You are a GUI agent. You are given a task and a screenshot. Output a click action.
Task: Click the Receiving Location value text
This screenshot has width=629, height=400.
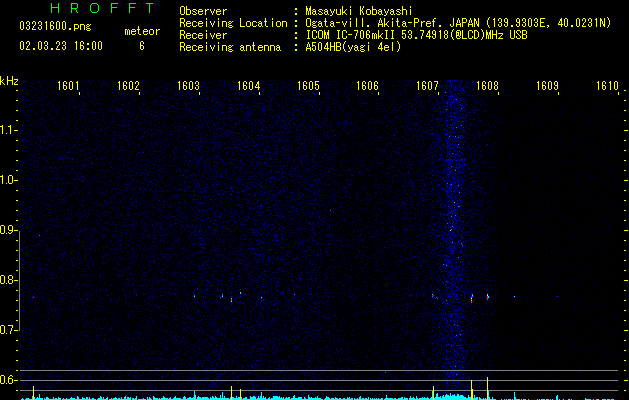(458, 23)
